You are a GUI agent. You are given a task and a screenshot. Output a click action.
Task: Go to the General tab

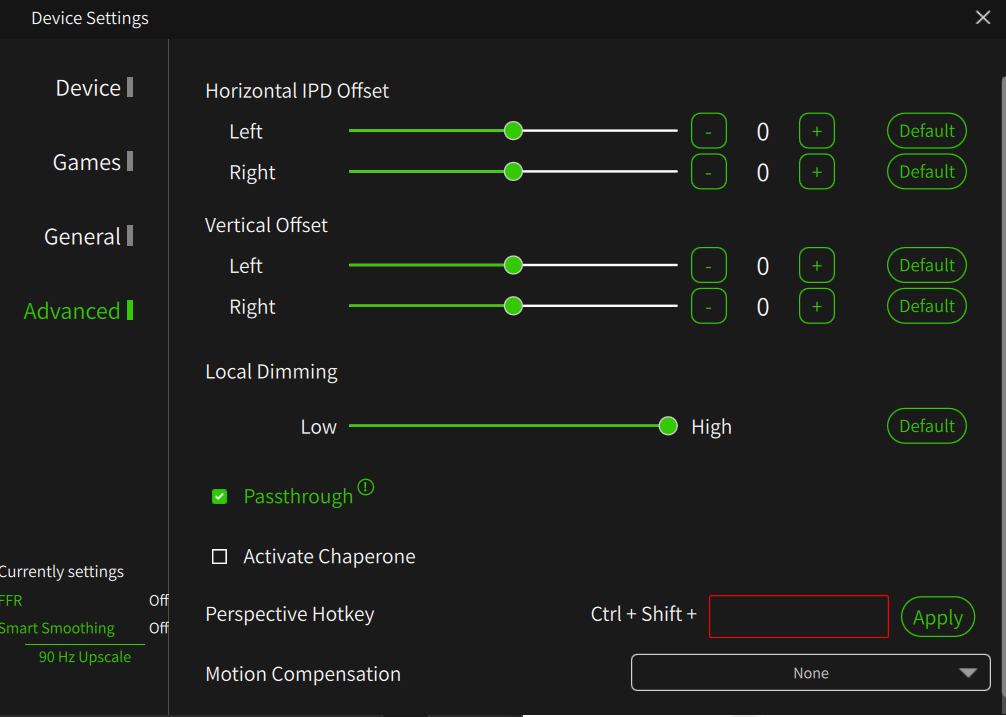pos(83,237)
